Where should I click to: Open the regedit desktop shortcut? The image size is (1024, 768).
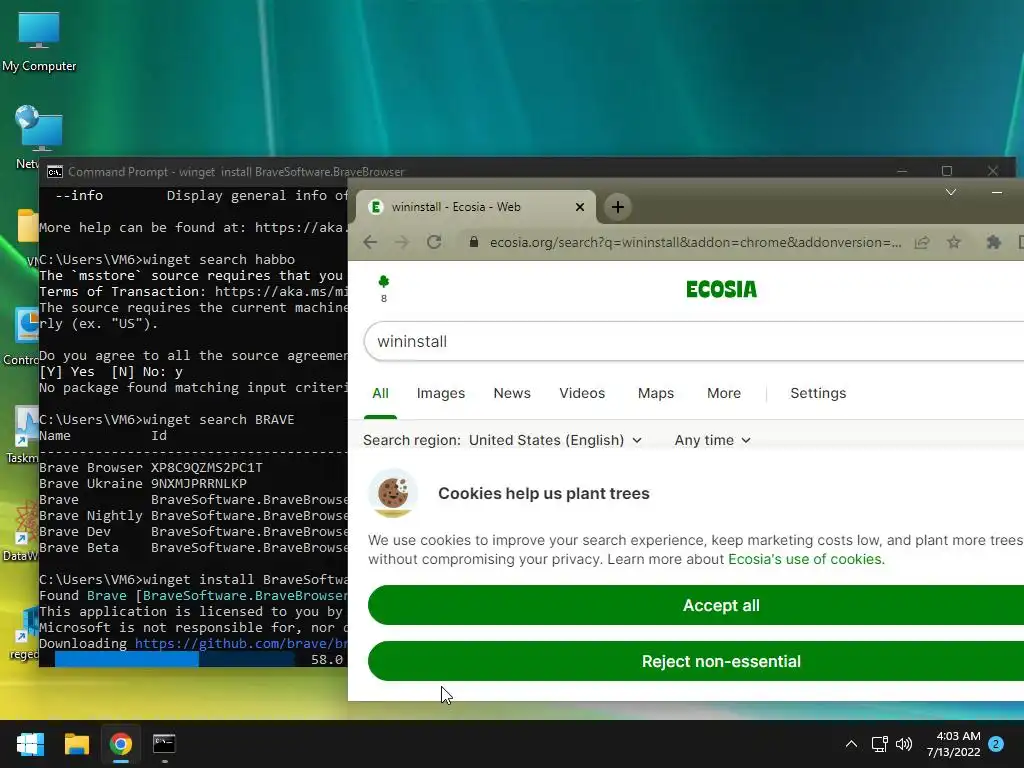coord(26,630)
